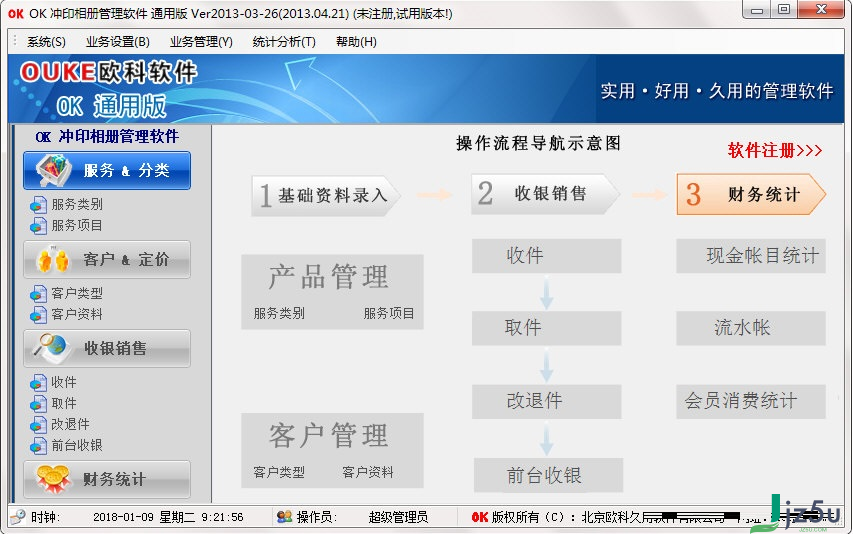
Task: Expand the 收银销售 sidebar section
Action: (107, 348)
